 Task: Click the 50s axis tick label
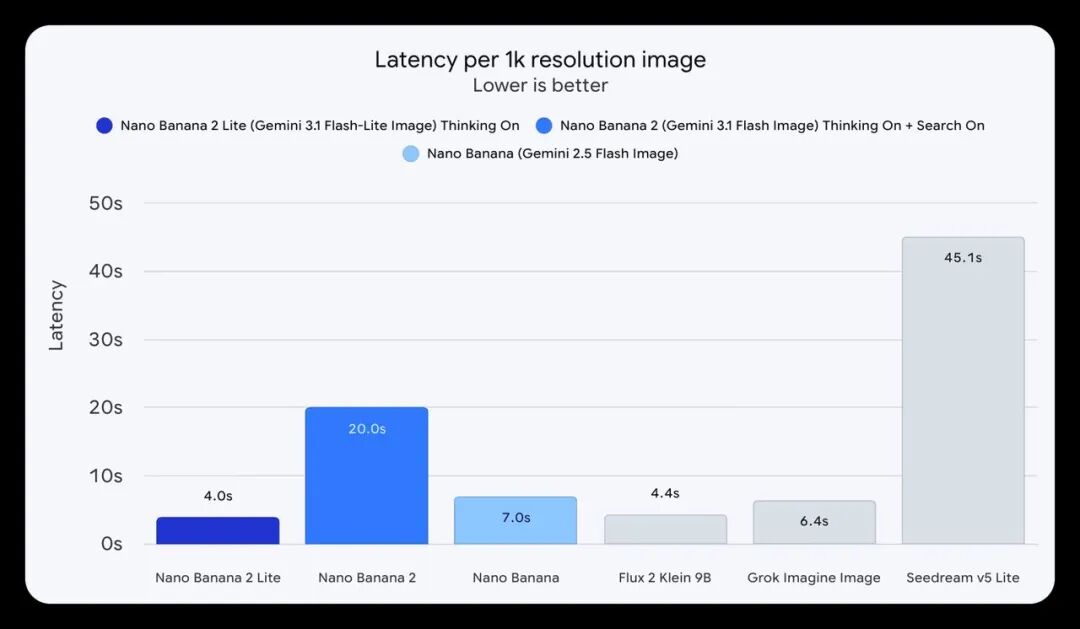(105, 203)
